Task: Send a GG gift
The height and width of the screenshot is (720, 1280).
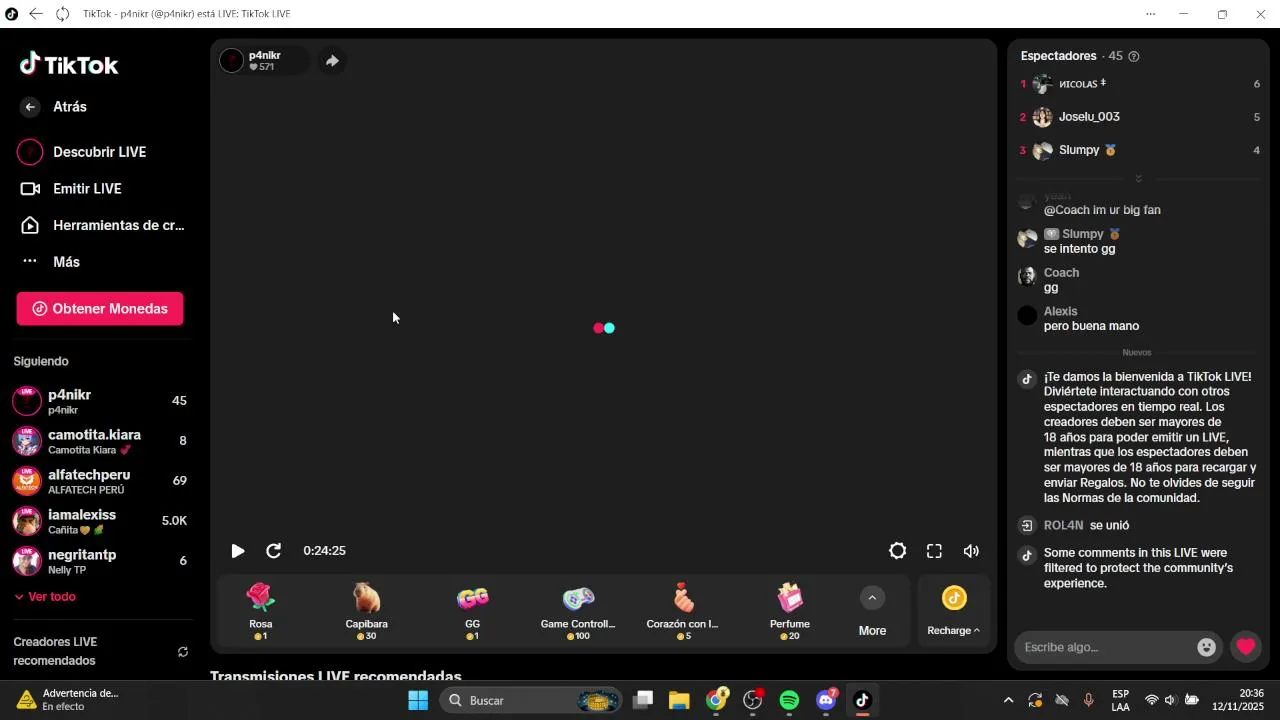Action: [473, 611]
